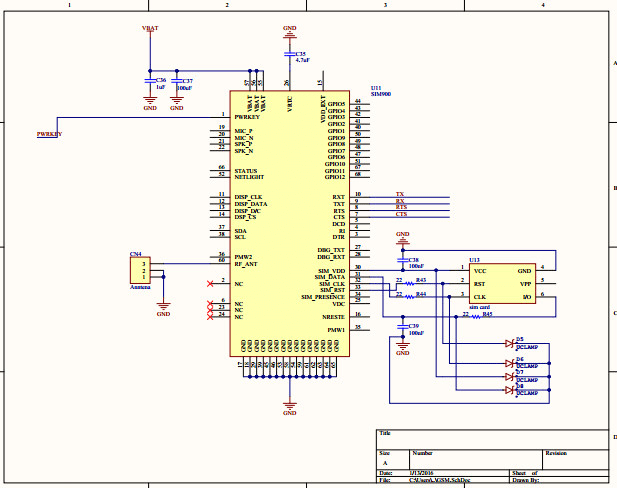Click the RF_ANT pin name
Viewport: 617px width, 488px height.
click(246, 264)
